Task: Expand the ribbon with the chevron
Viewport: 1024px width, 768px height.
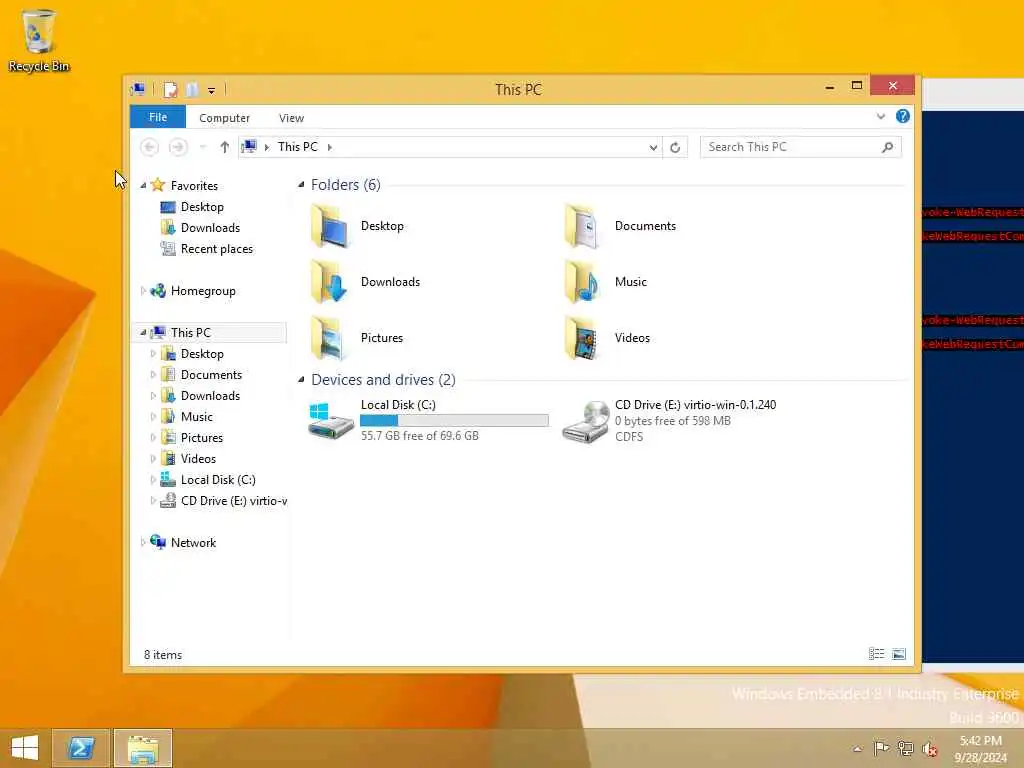Action: point(881,116)
